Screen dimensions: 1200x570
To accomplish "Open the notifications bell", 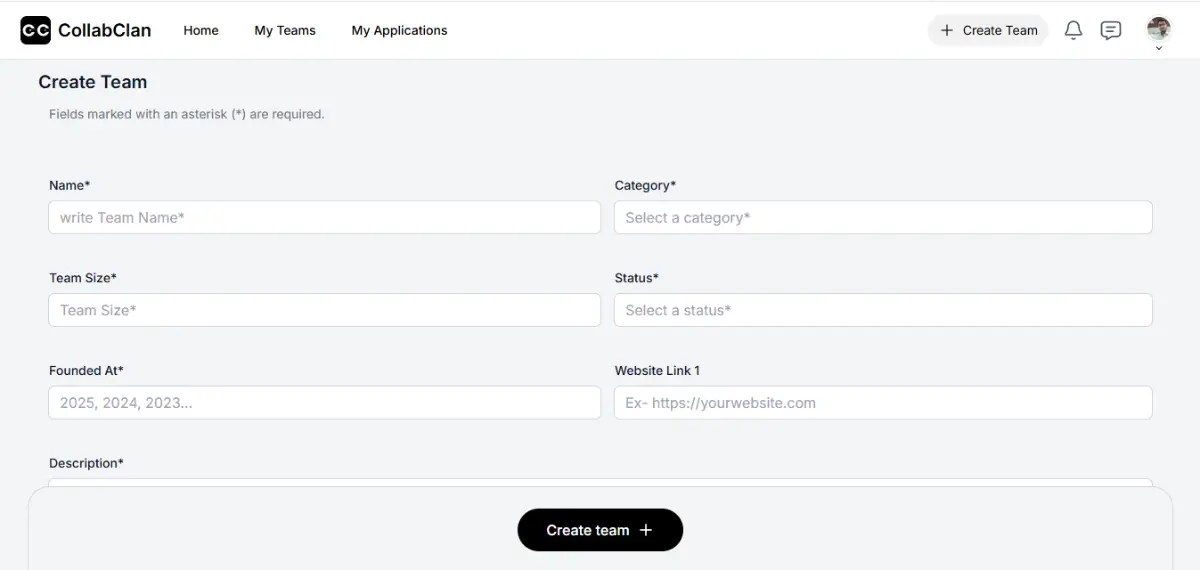I will (1073, 30).
